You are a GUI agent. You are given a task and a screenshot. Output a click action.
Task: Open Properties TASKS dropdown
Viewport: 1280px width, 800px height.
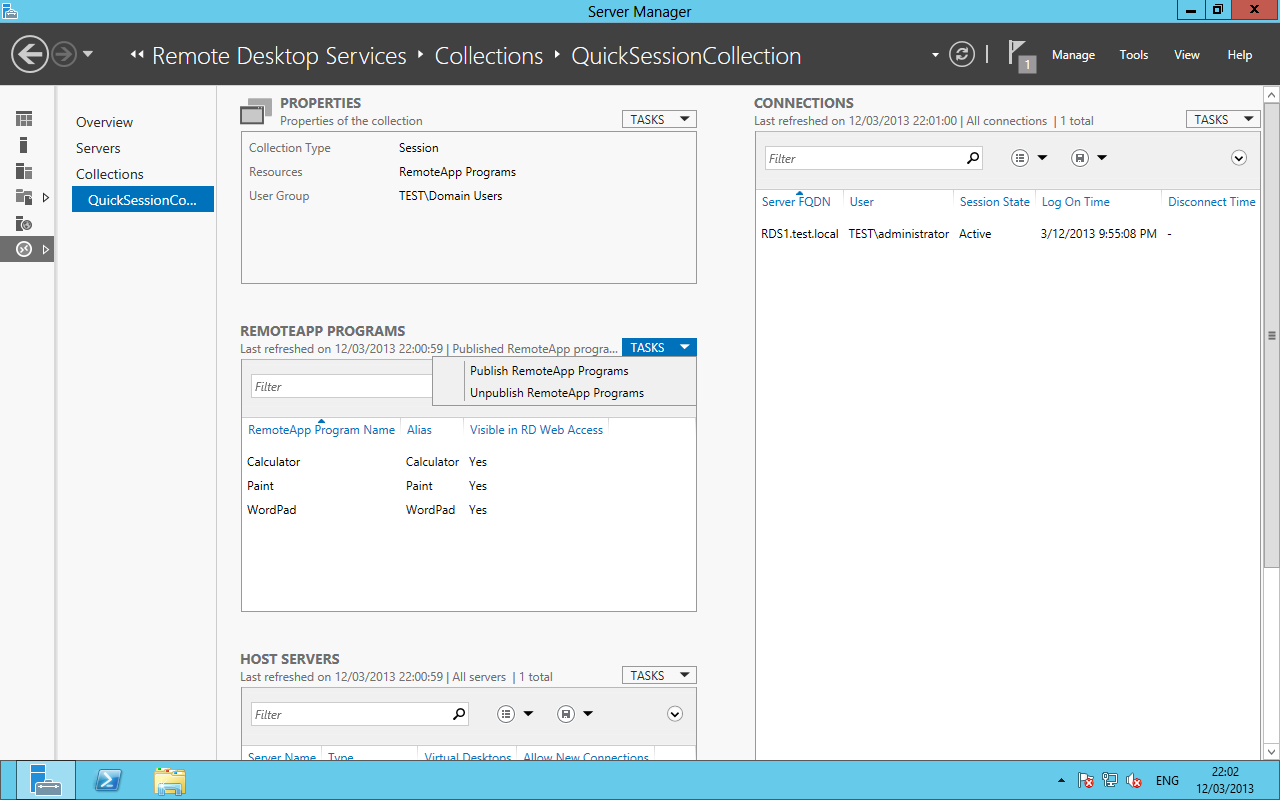tap(659, 119)
